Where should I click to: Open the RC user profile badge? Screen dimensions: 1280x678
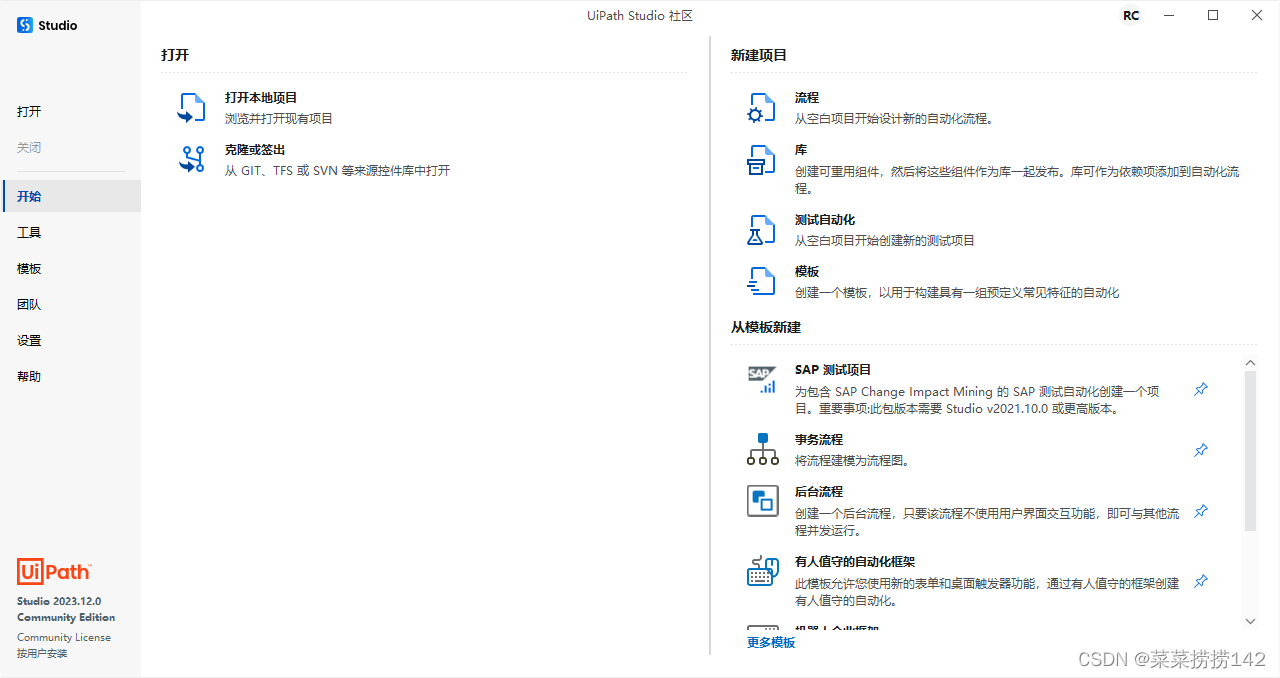tap(1131, 15)
